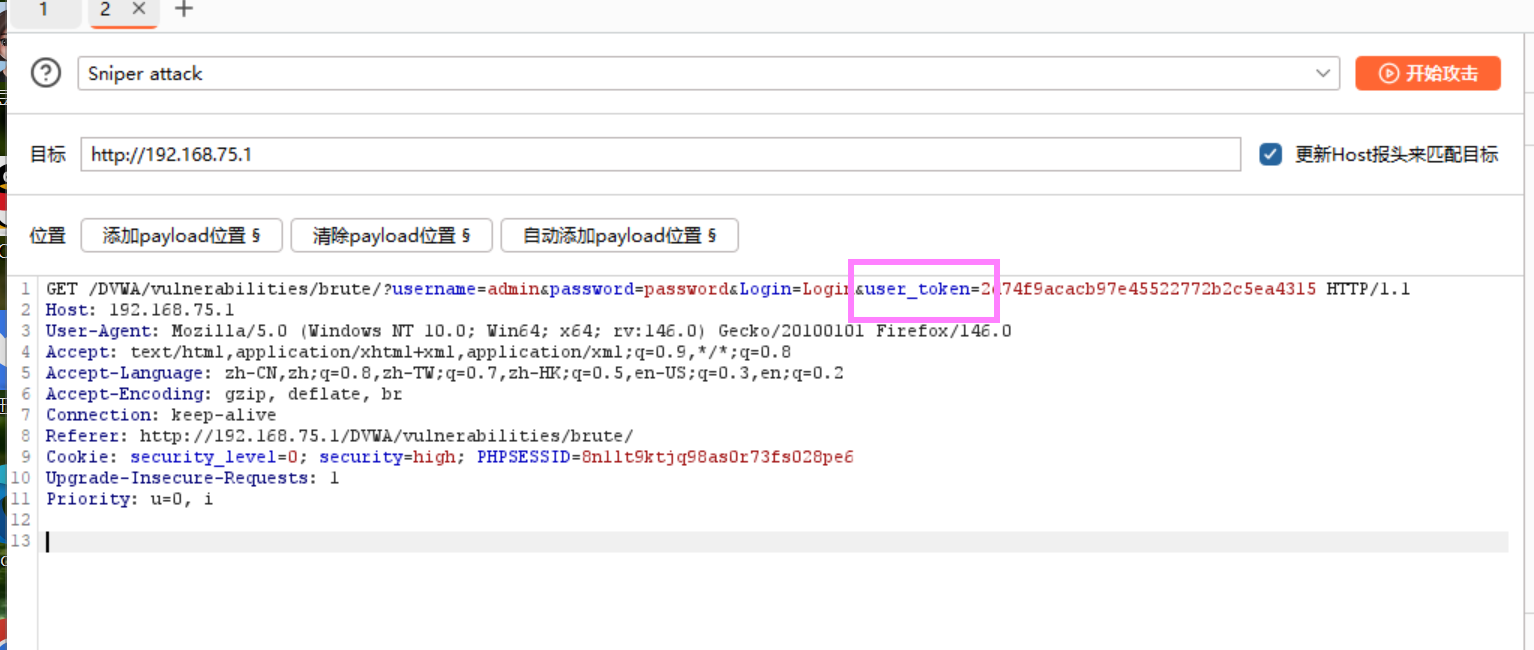Click empty line 13 in request editor

(775, 541)
